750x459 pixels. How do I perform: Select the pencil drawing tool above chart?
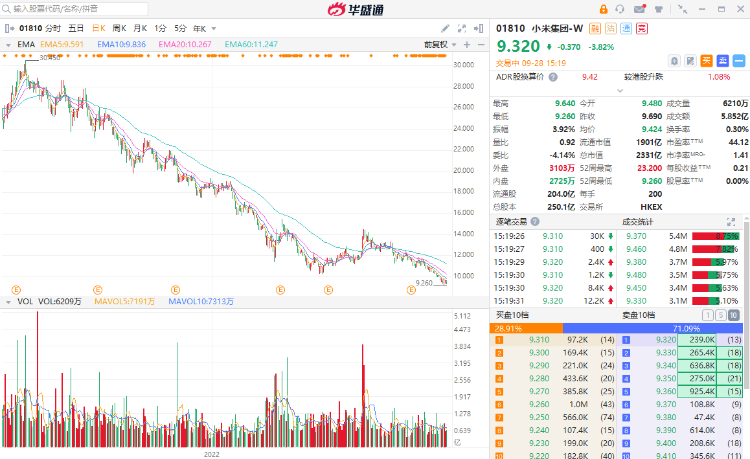coord(444,29)
